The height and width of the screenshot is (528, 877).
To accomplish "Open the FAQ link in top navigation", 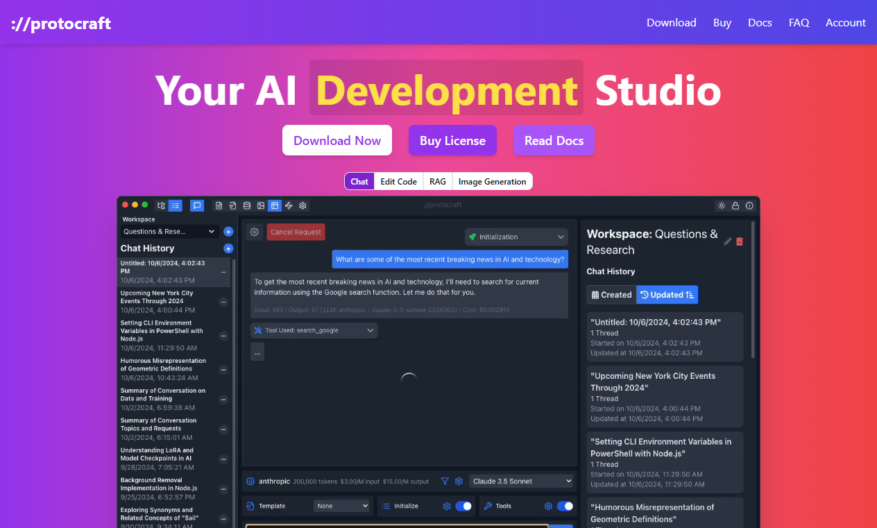I will pos(799,23).
